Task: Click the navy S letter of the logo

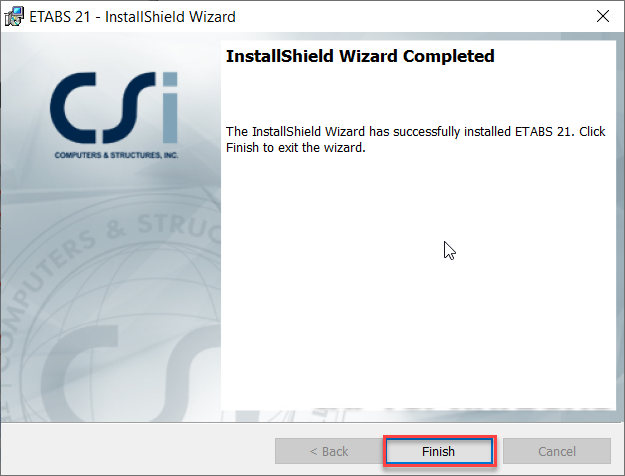Action: coord(128,108)
